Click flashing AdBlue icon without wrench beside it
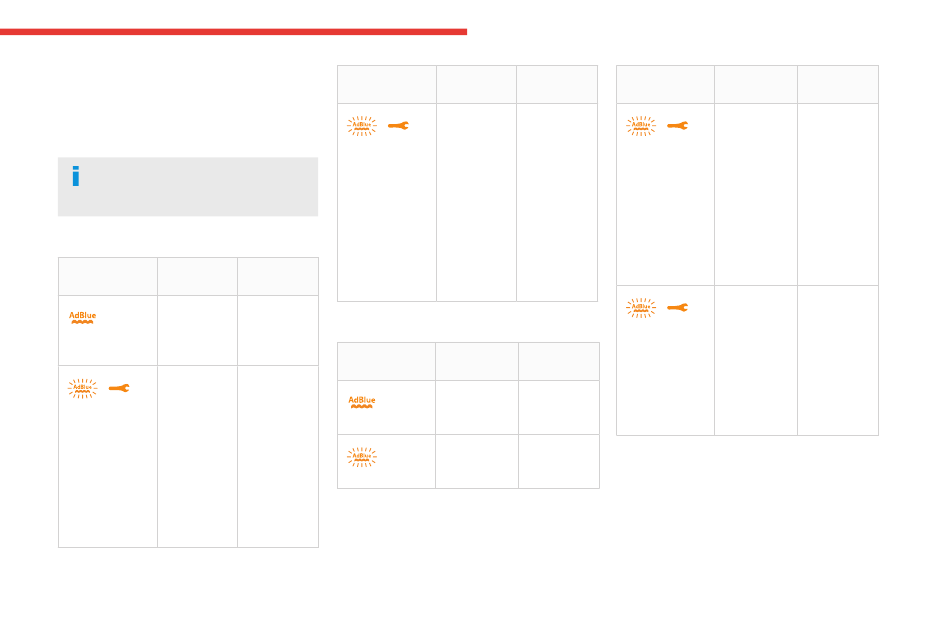 pyautogui.click(x=362, y=457)
